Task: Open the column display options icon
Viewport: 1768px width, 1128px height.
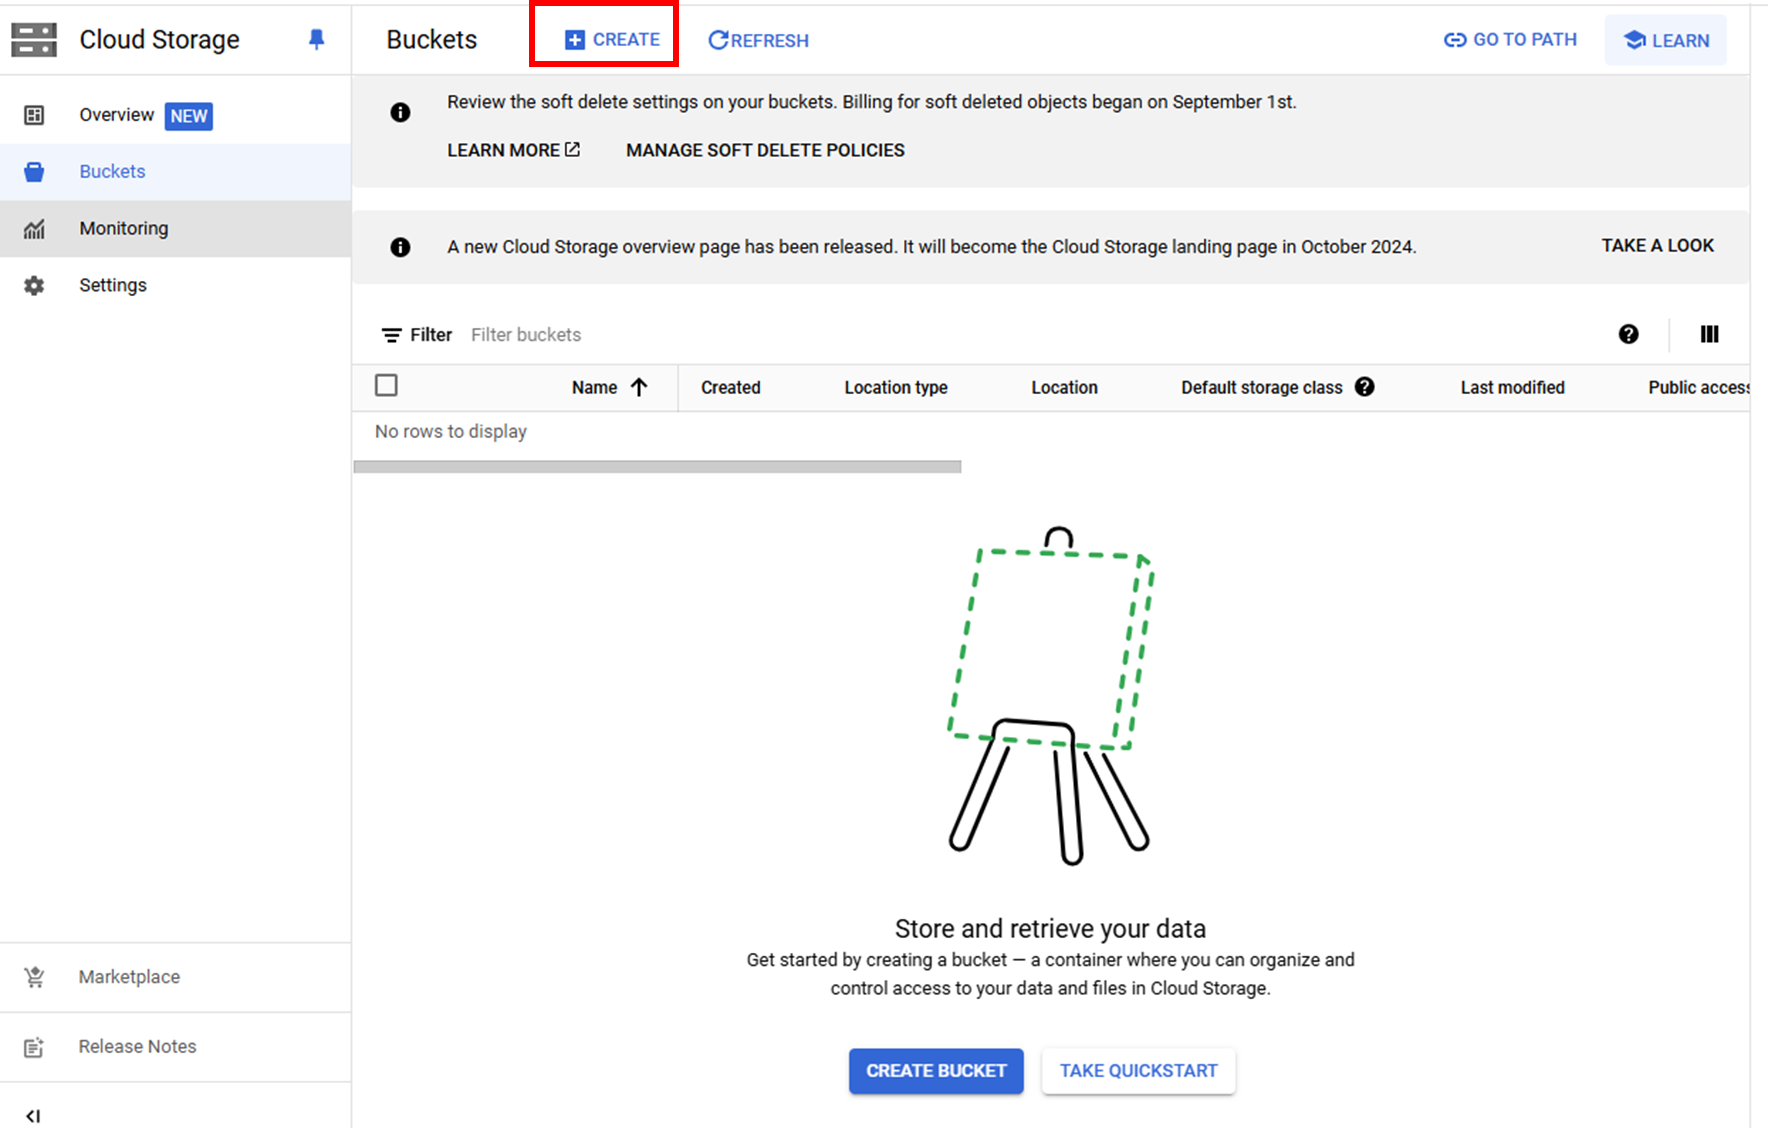Action: [x=1709, y=334]
